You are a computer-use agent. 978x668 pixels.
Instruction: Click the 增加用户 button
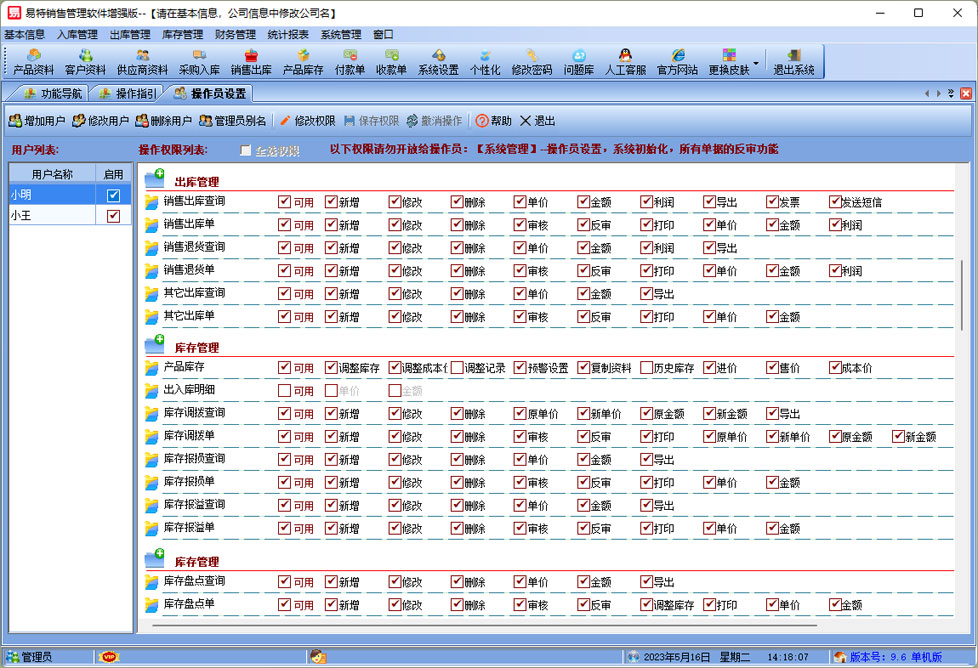37,121
